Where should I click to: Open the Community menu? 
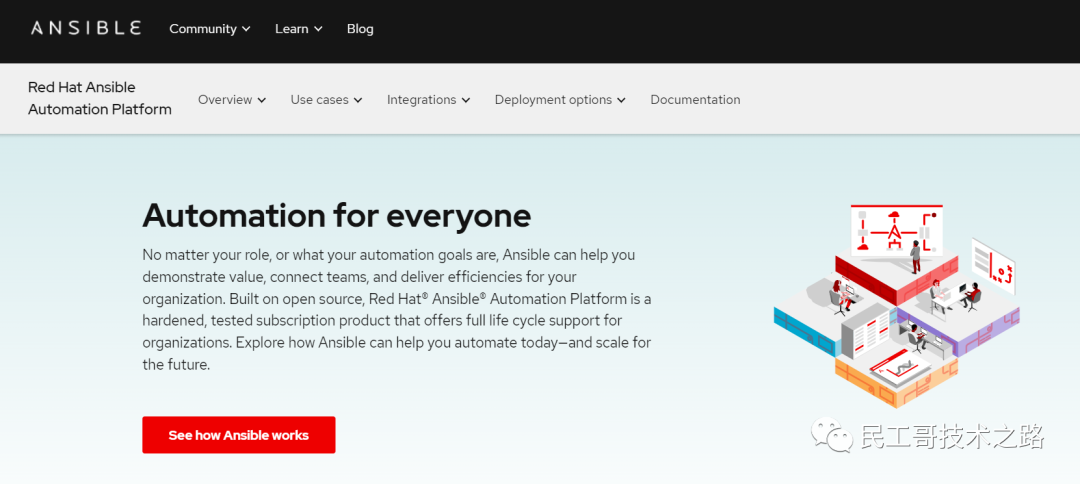(210, 29)
